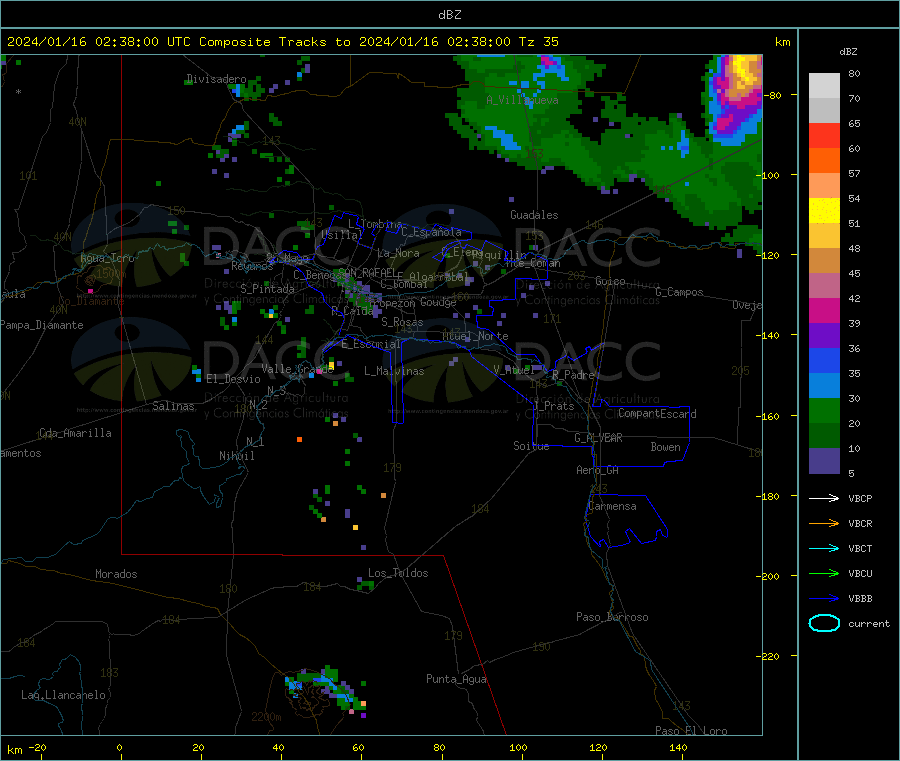Click the Los_Toldos location label

[x=398, y=573]
